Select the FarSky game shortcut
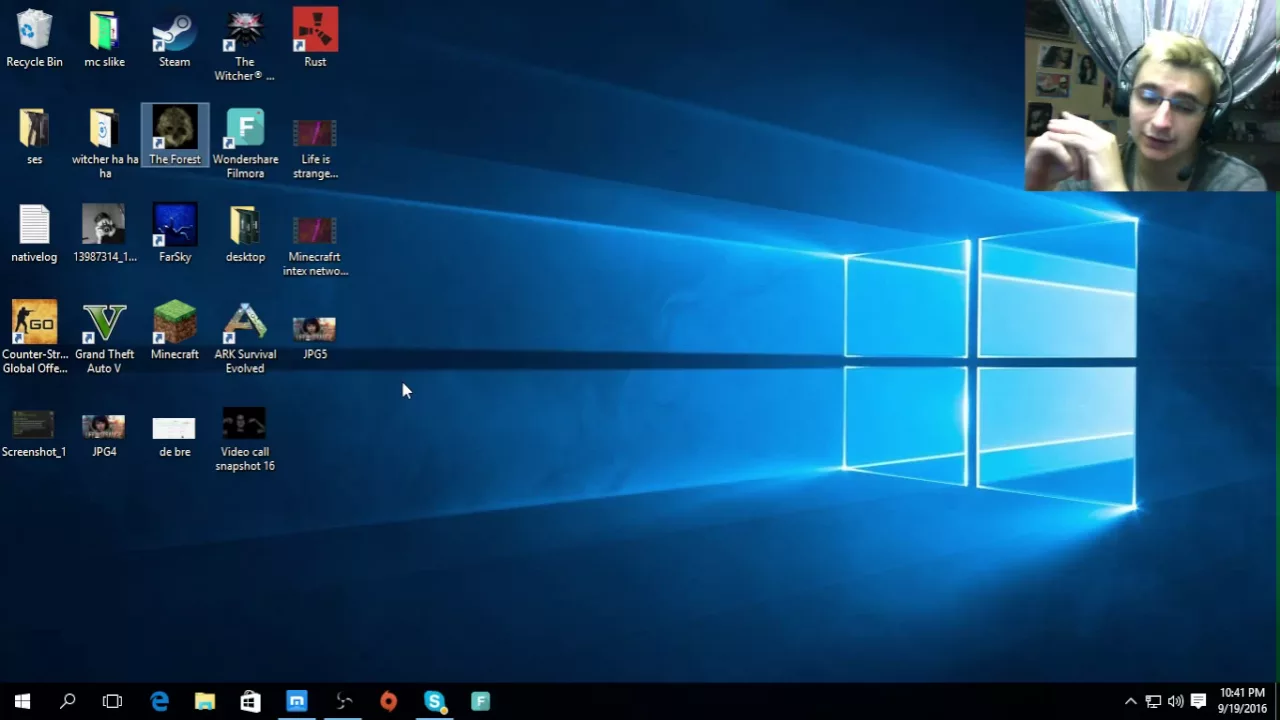The width and height of the screenshot is (1280, 720). 175,234
